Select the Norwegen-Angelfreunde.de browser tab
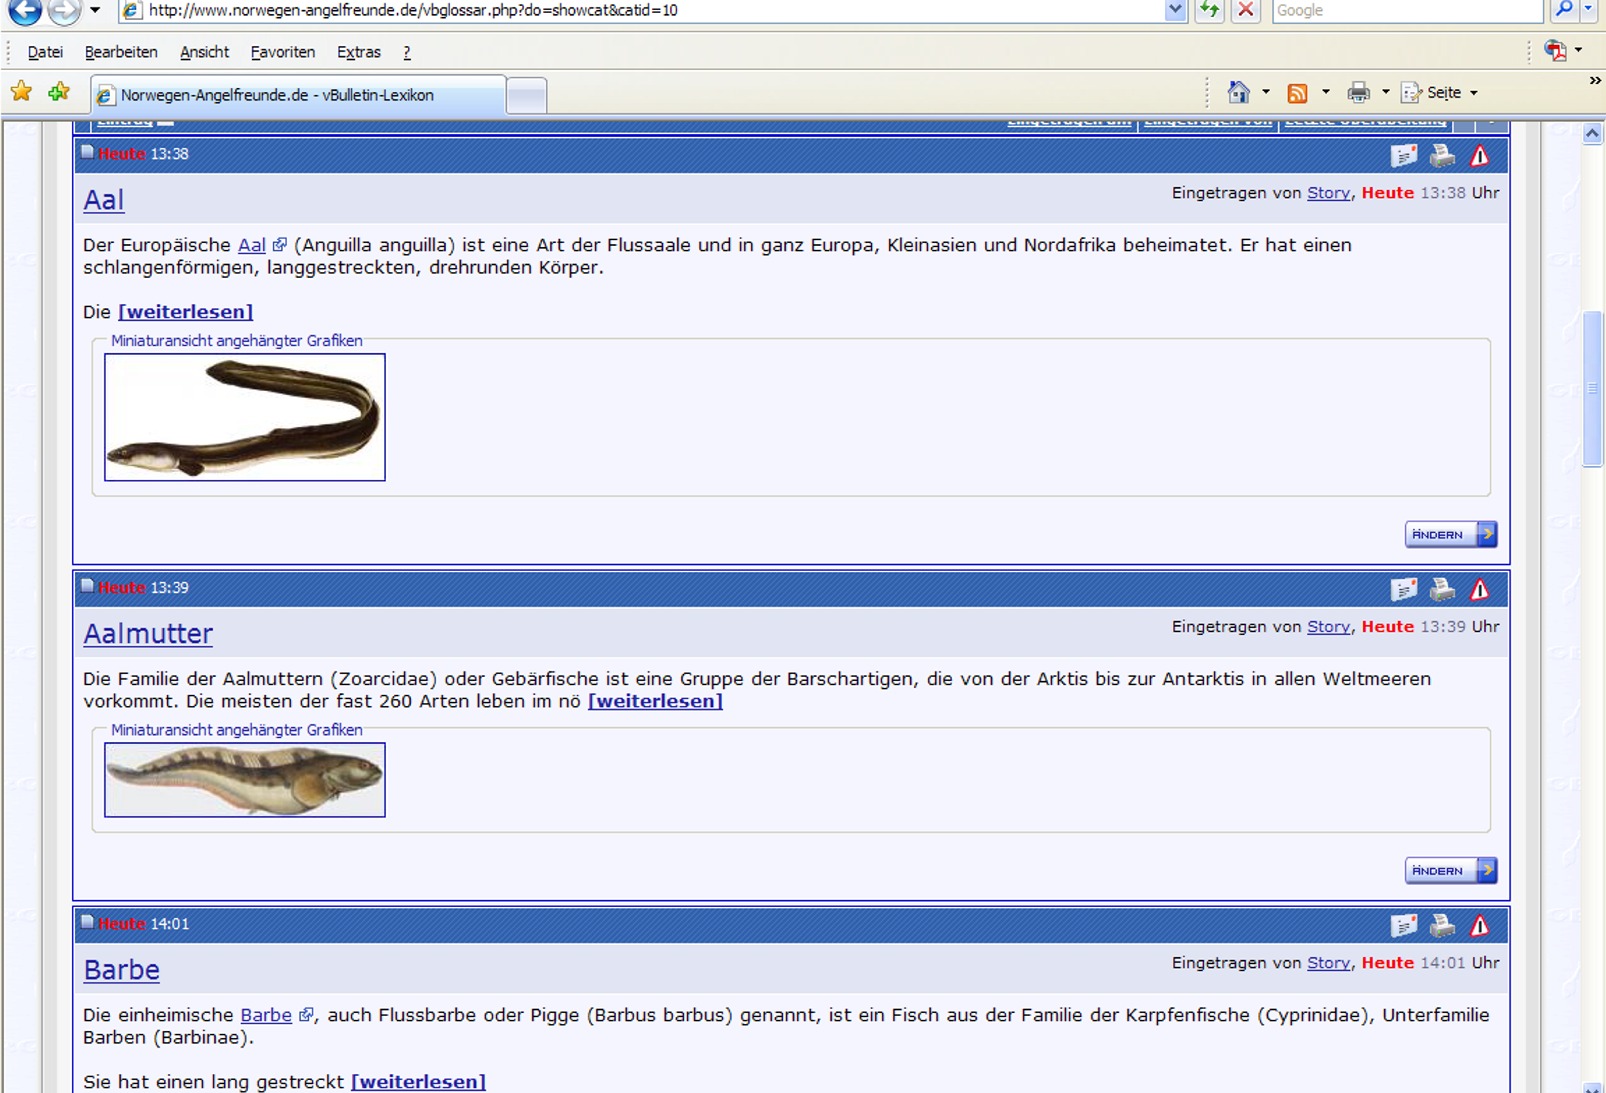Viewport: 1606px width, 1093px height. [x=298, y=95]
